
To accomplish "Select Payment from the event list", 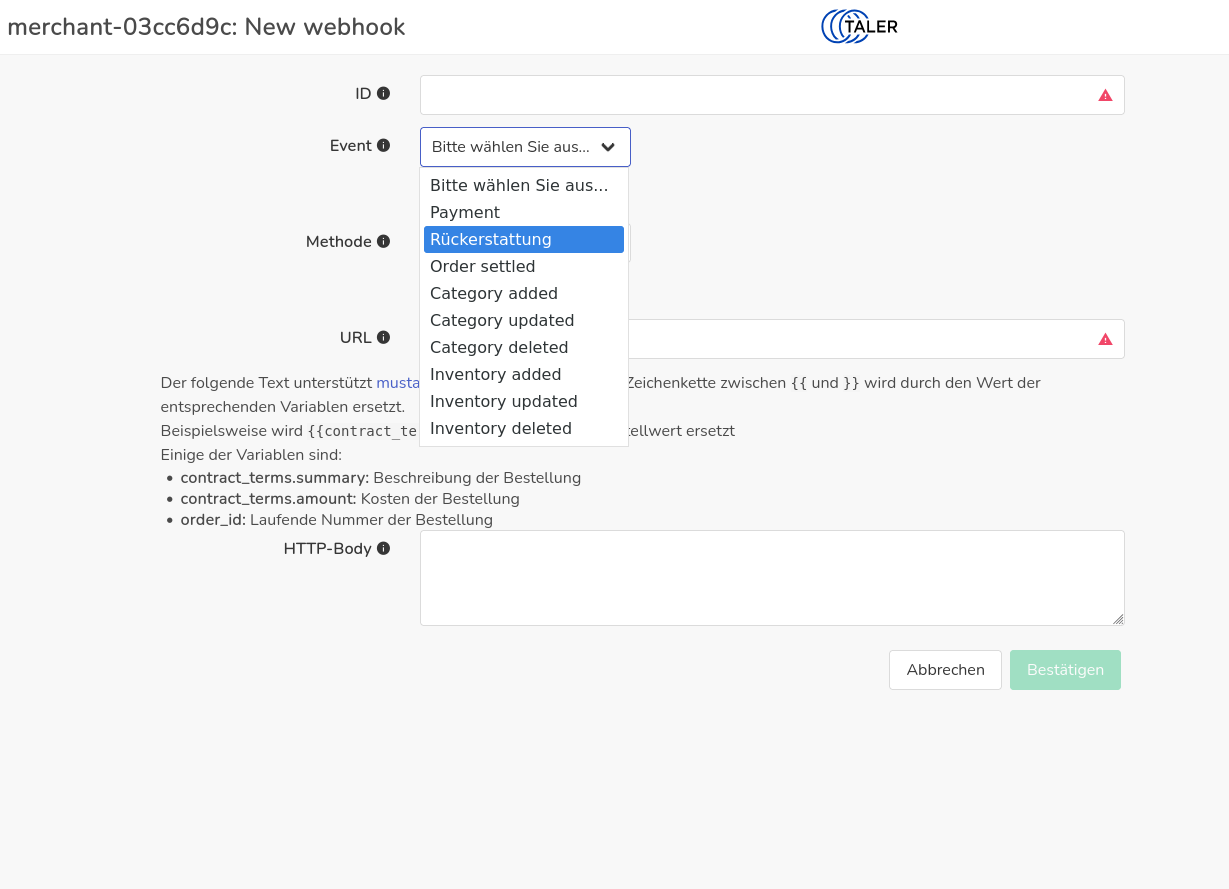I will pyautogui.click(x=465, y=213).
